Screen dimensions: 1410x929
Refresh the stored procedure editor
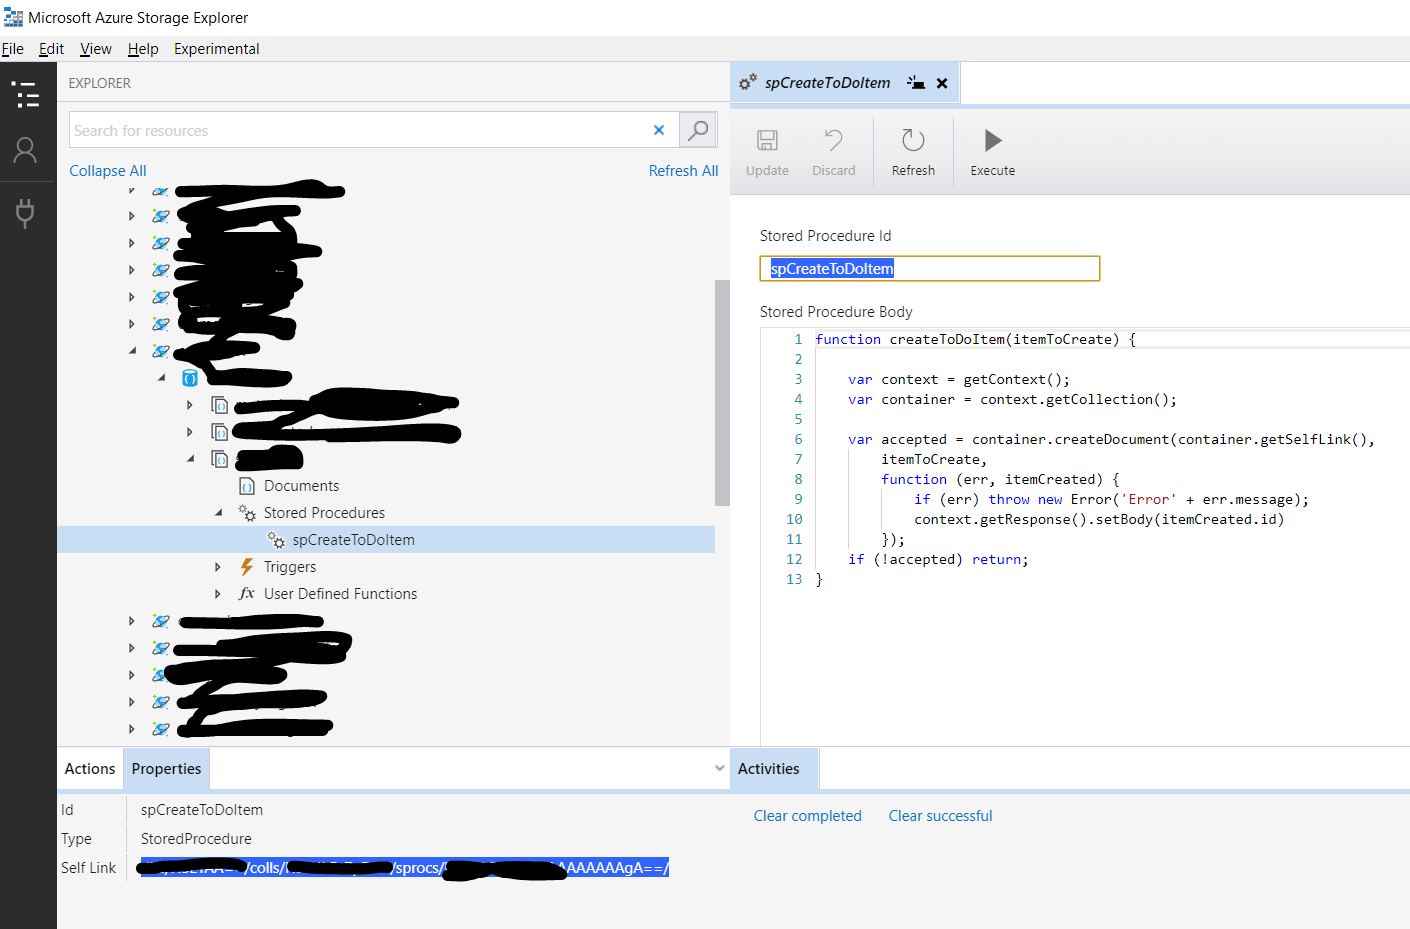click(x=912, y=150)
